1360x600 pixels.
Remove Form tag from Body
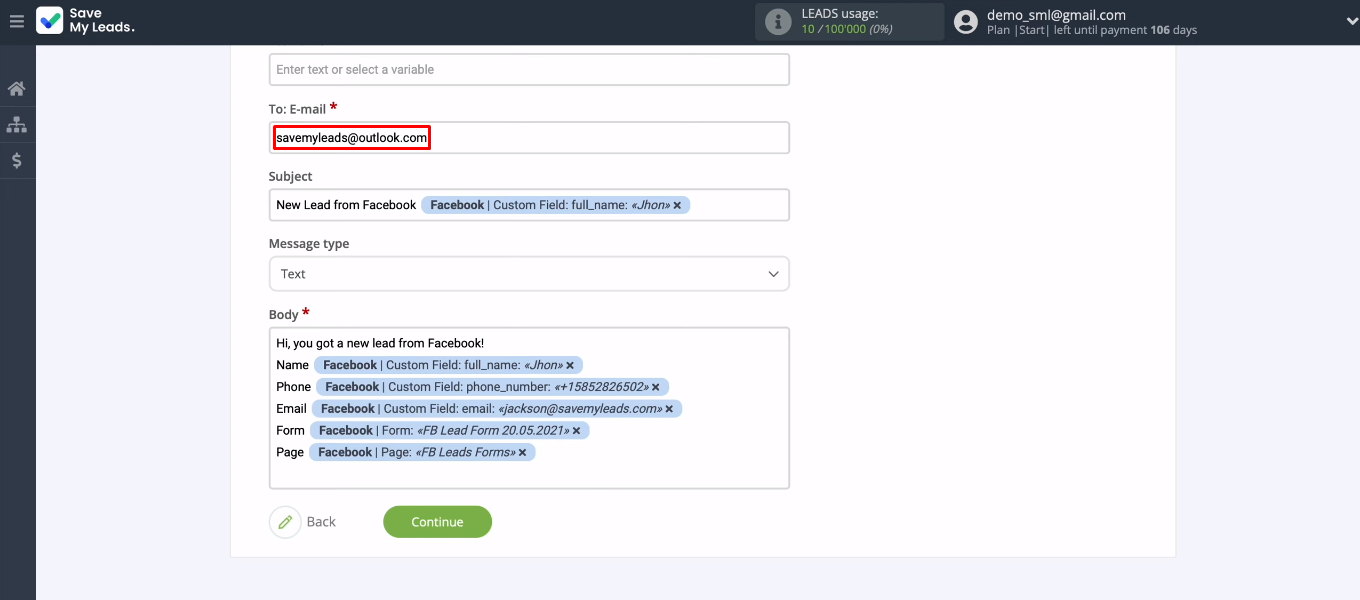click(x=577, y=431)
